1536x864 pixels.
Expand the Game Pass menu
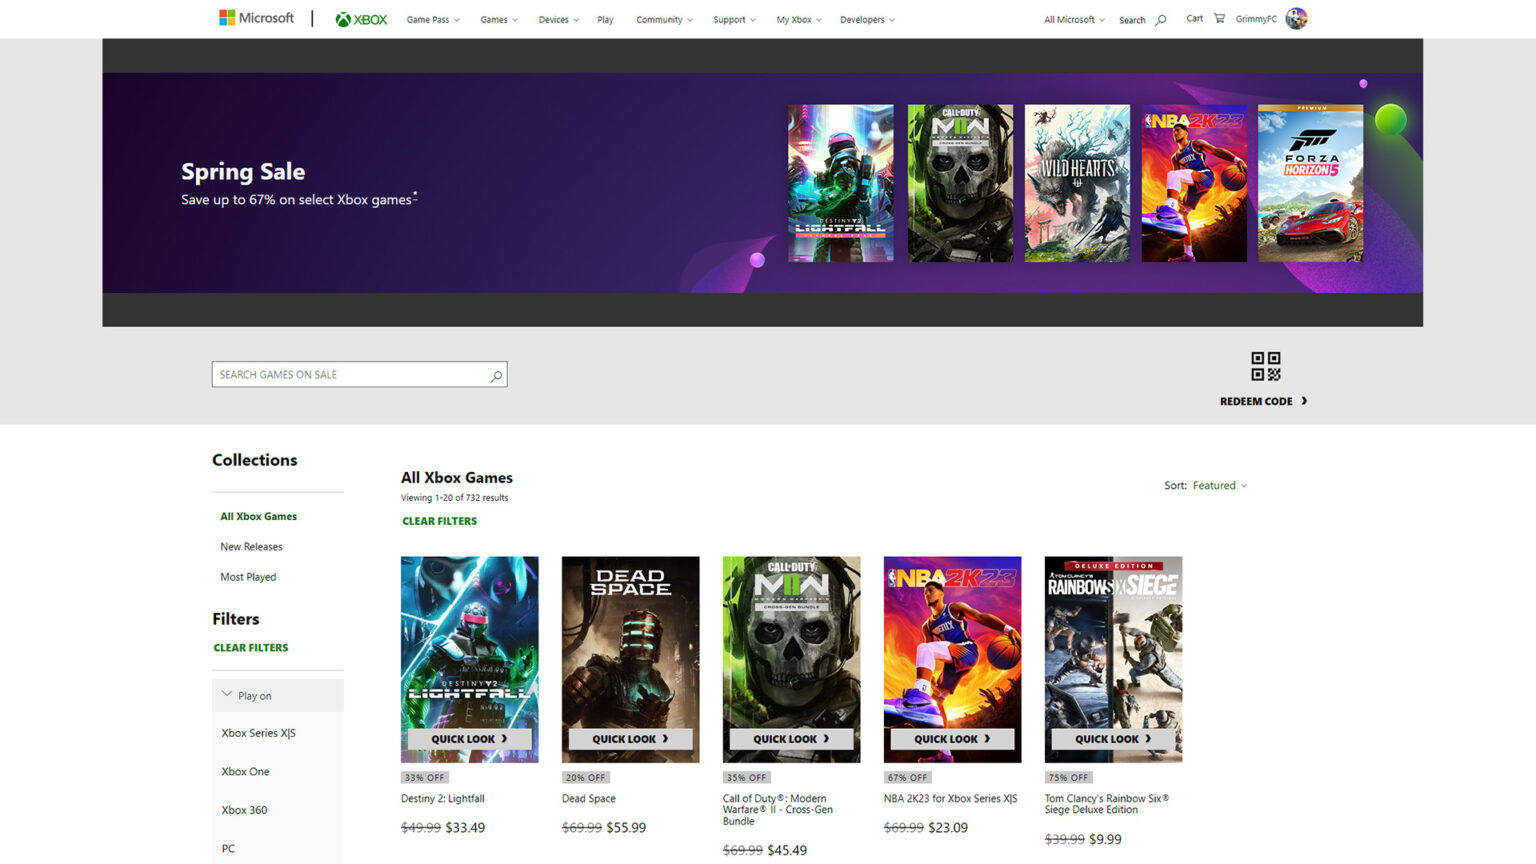tap(432, 20)
